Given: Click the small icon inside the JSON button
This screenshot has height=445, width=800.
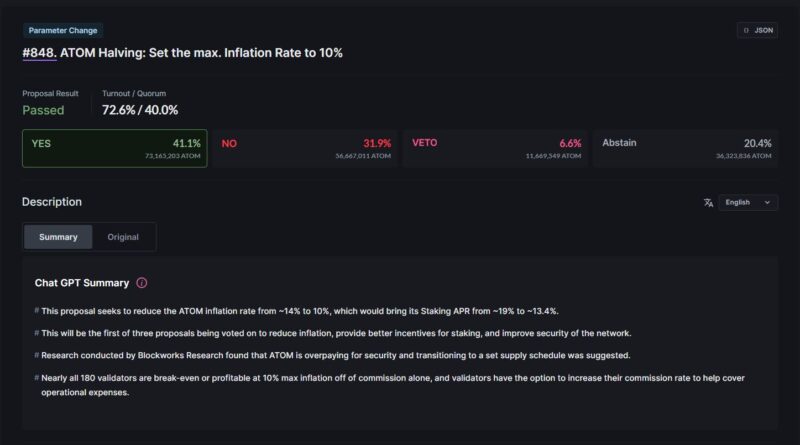Looking at the screenshot, I should pos(745,30).
